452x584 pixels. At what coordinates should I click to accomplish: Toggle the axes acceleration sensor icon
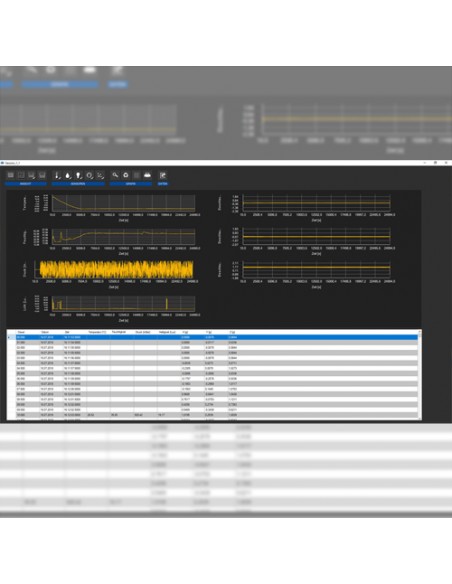(100, 175)
